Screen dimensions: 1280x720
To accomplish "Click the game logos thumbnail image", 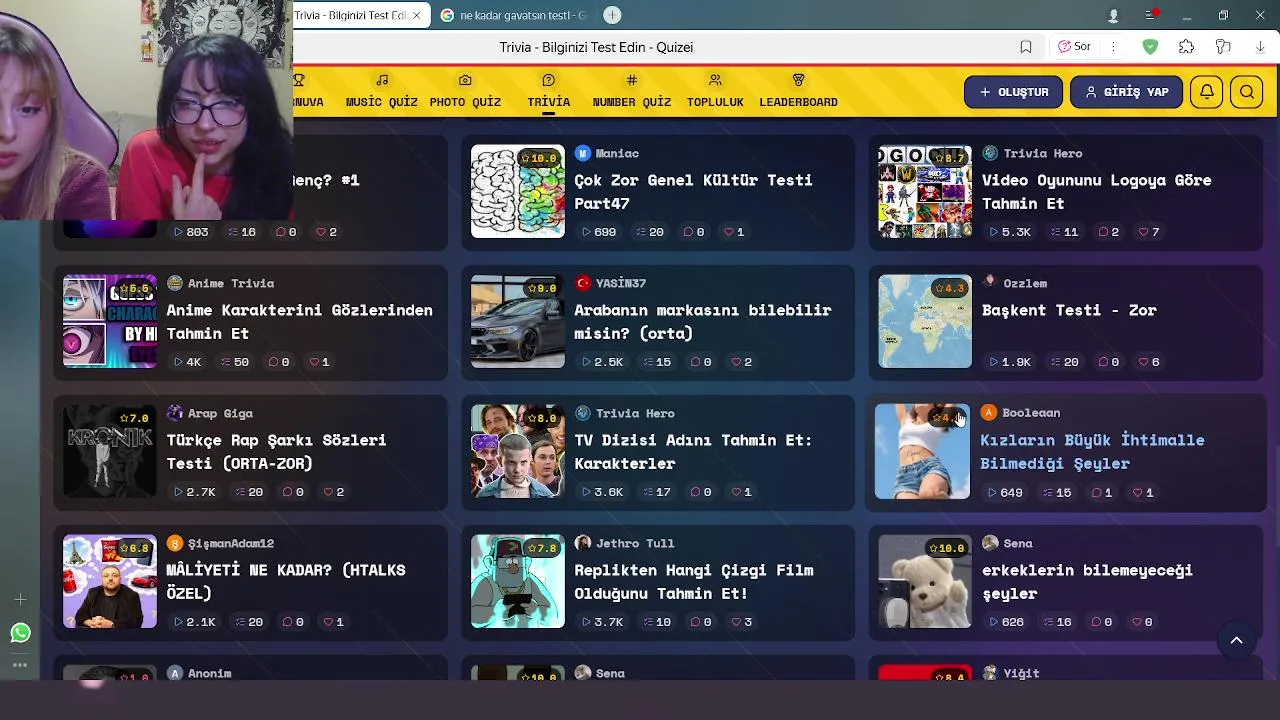I will [925, 191].
